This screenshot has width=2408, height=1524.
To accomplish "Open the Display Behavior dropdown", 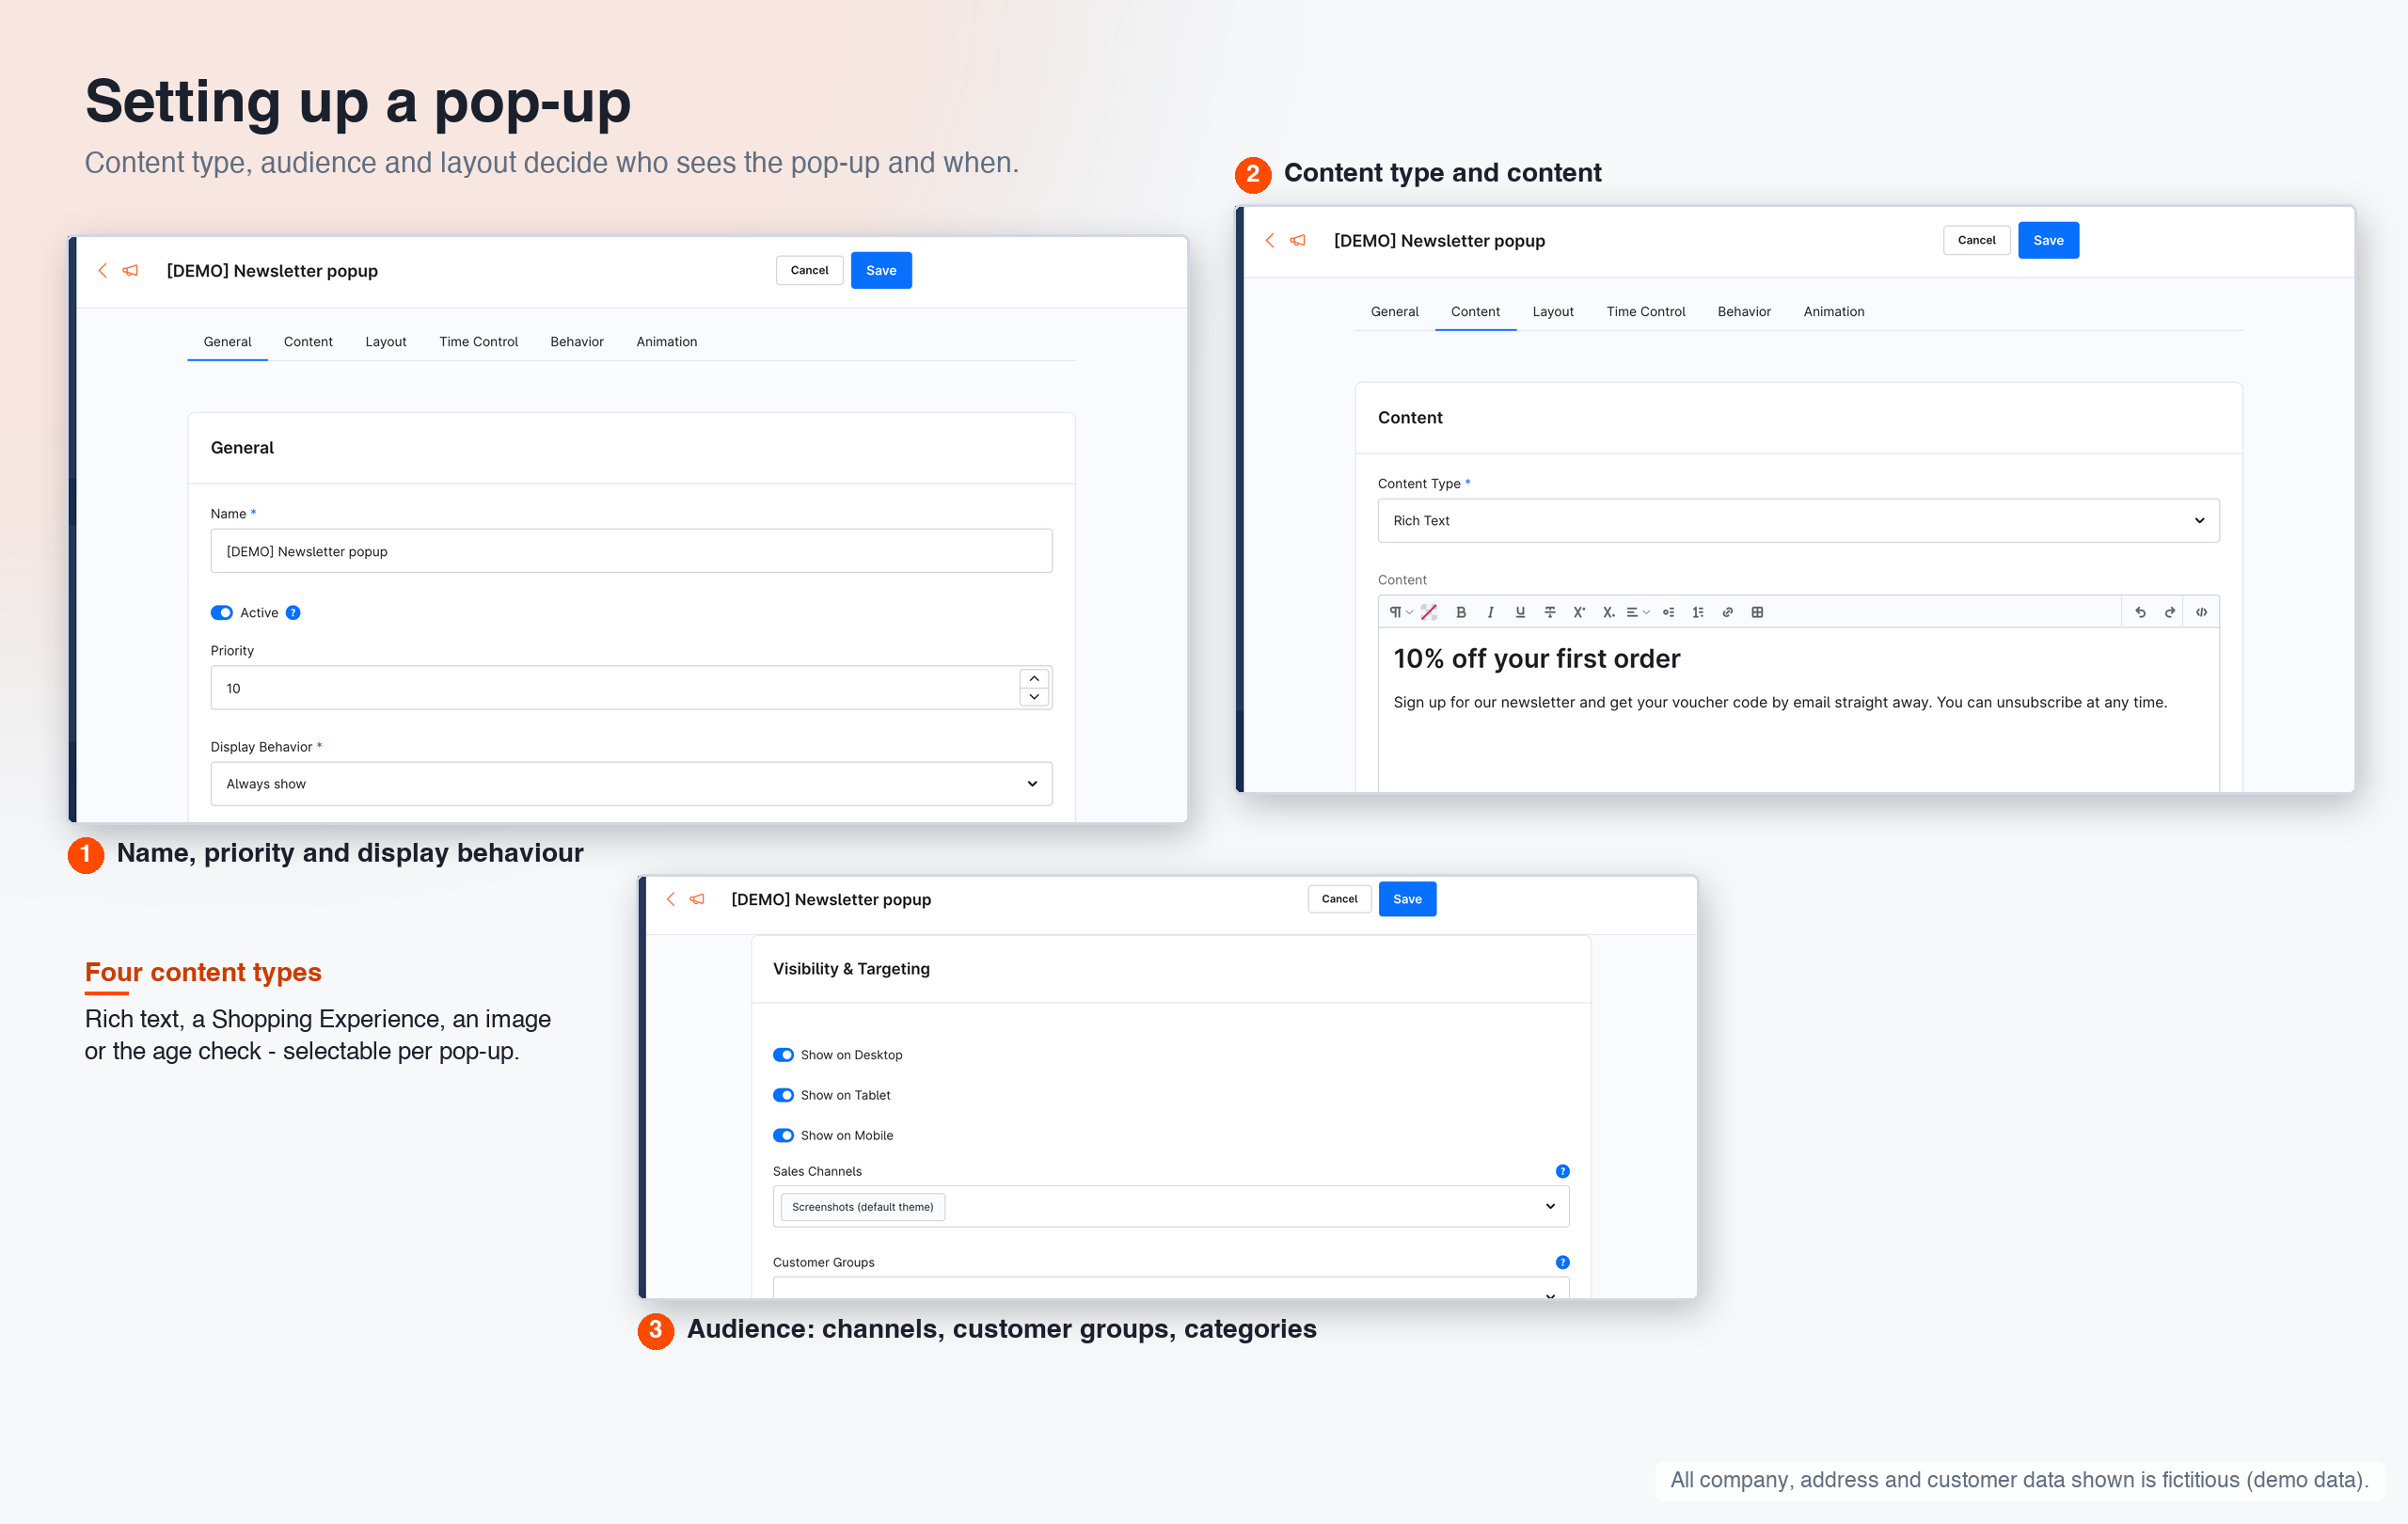I will (x=631, y=784).
